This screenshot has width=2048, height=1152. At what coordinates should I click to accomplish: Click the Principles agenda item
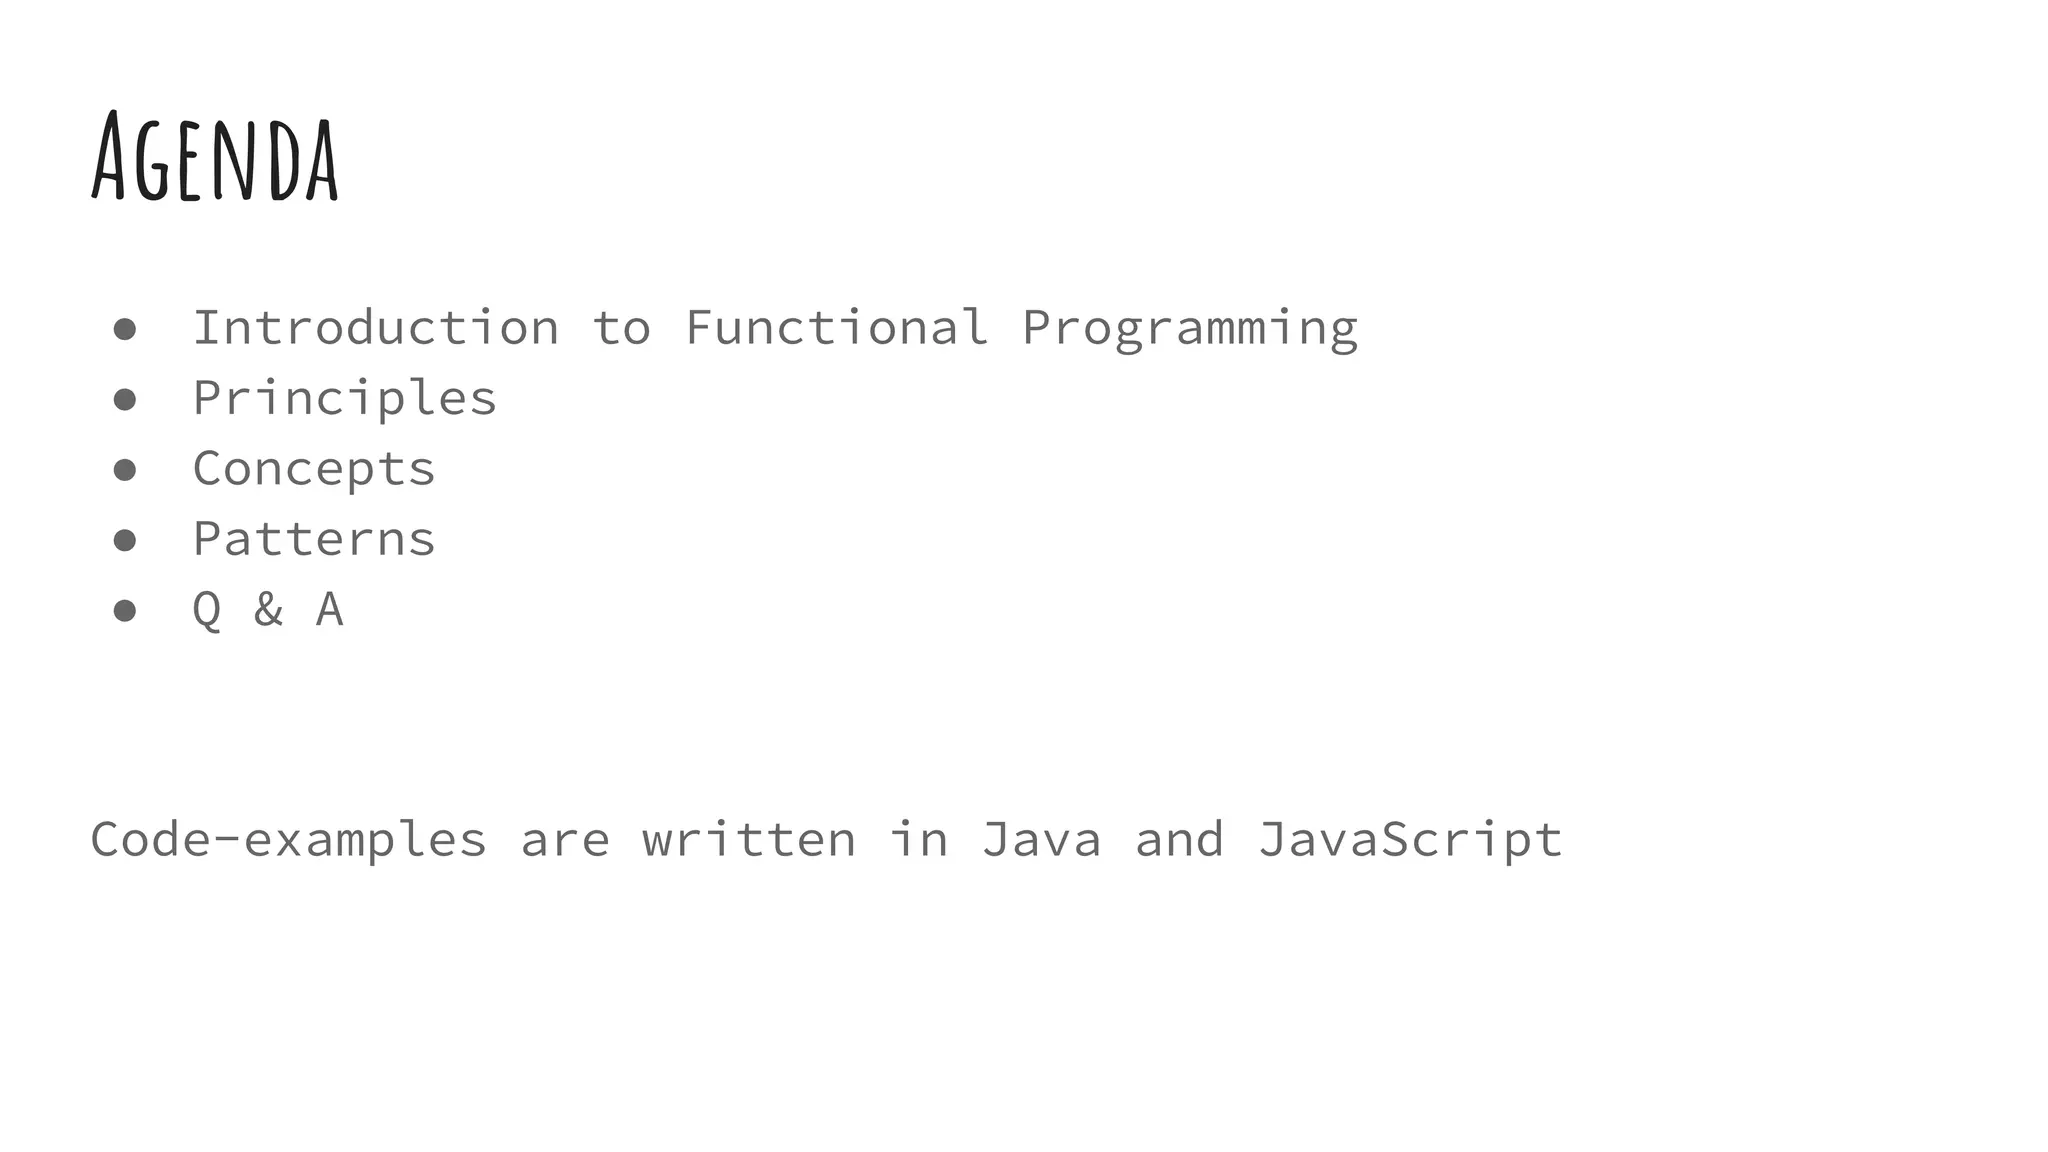(x=344, y=400)
